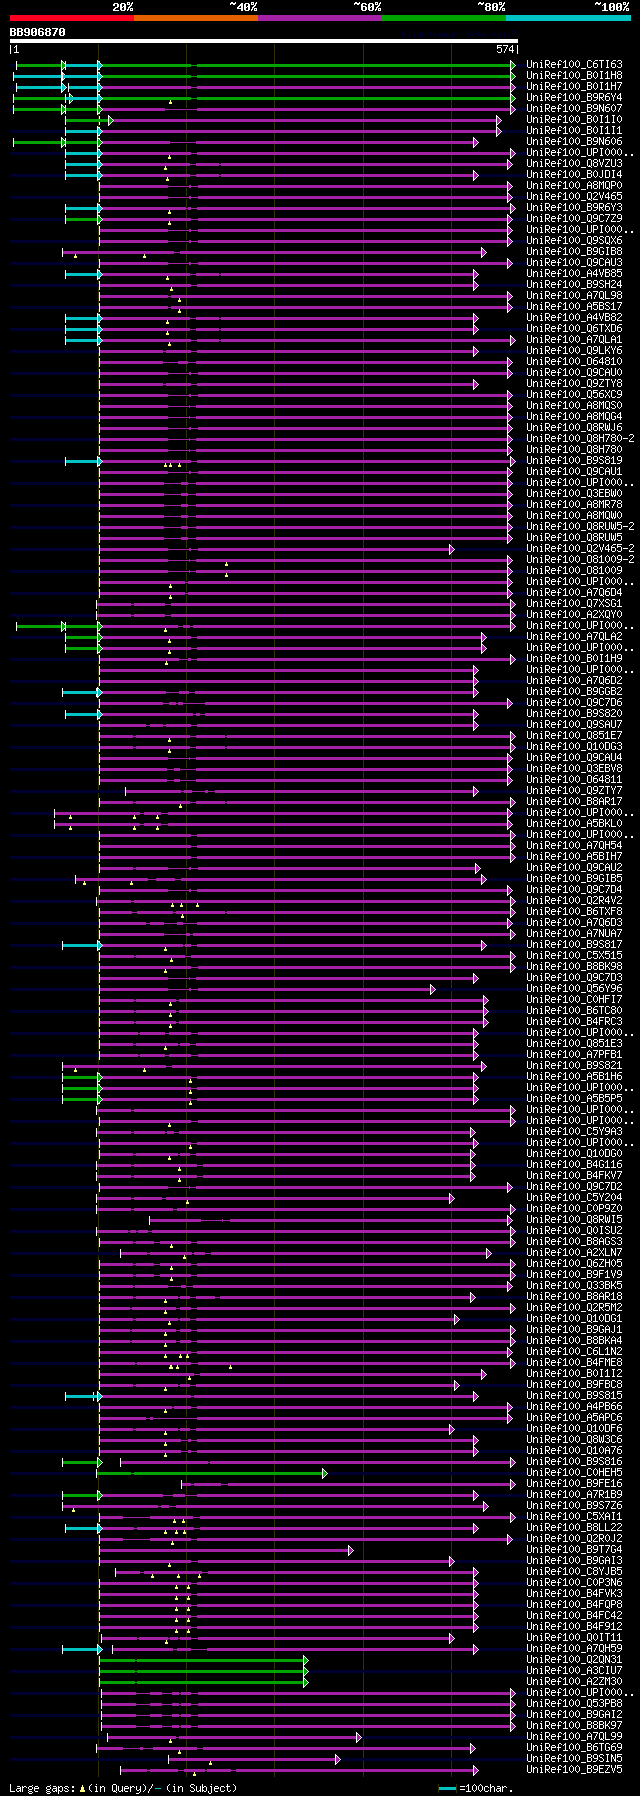Click the red 20% identity legend bar
Viewport: 640px width, 1796px height.
[x=71, y=18]
